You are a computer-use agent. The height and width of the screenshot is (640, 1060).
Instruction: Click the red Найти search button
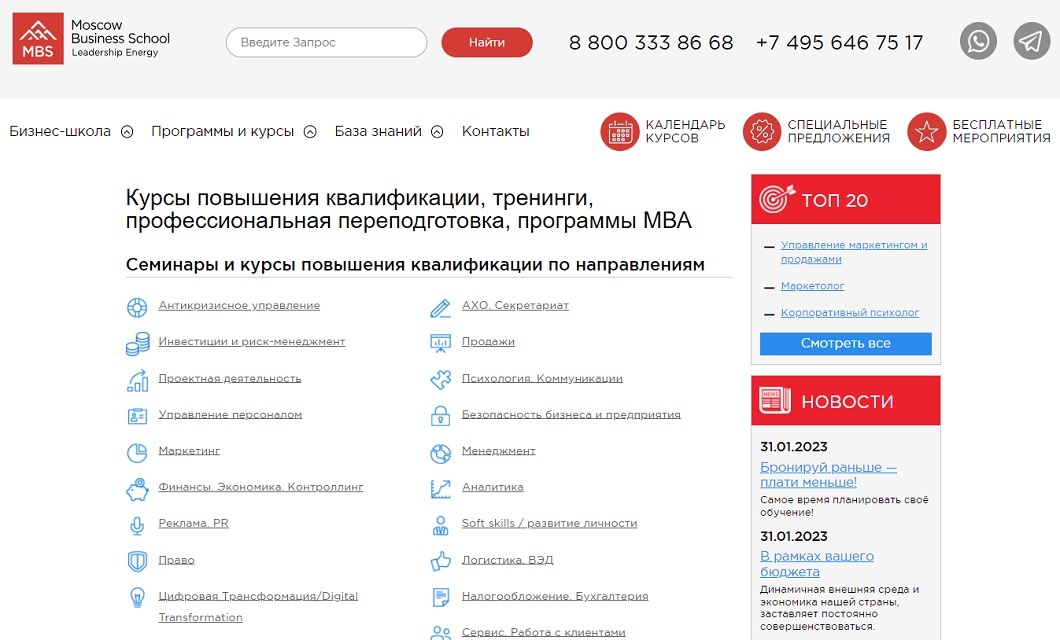click(487, 42)
